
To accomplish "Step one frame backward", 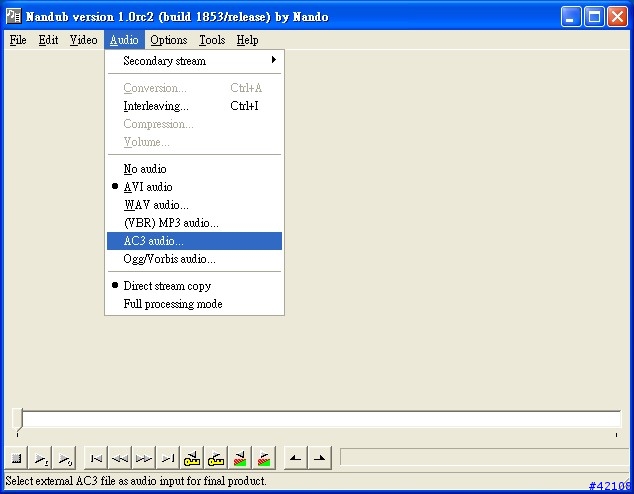I will (120, 458).
